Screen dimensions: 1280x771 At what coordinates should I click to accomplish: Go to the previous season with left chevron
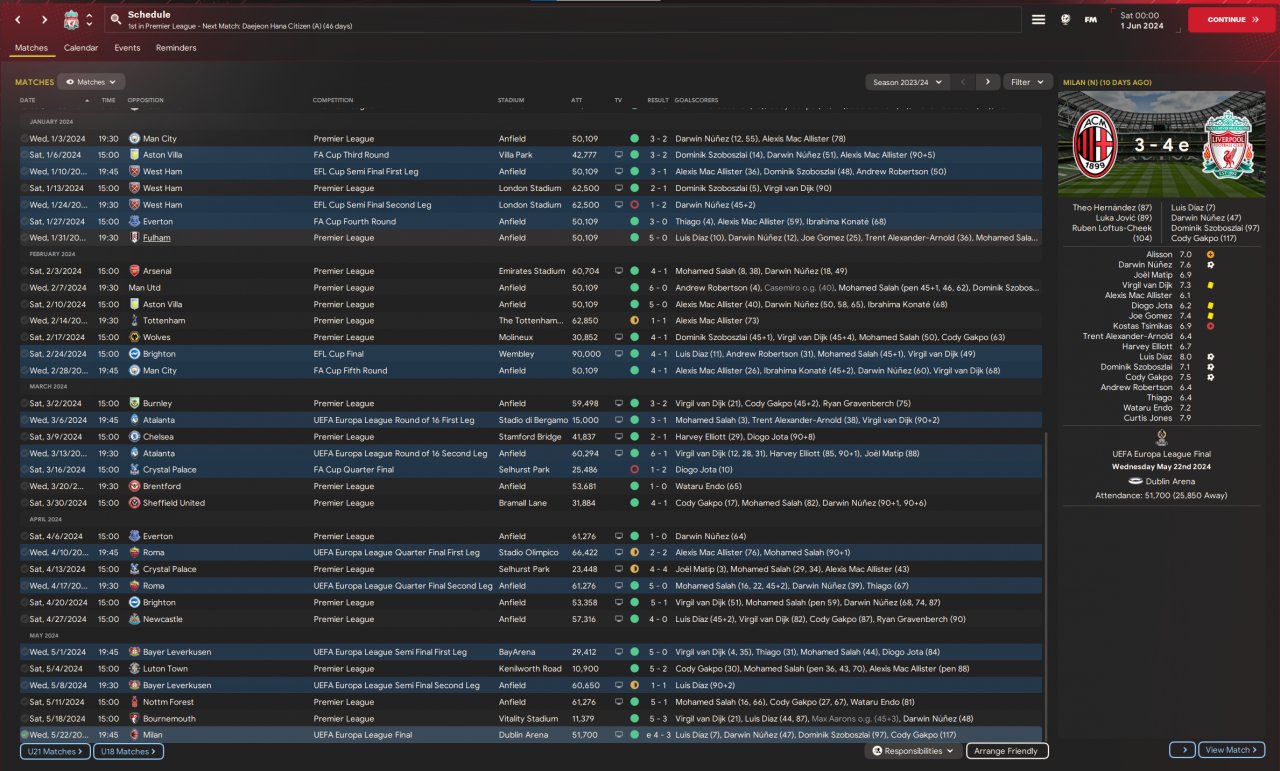tap(963, 82)
